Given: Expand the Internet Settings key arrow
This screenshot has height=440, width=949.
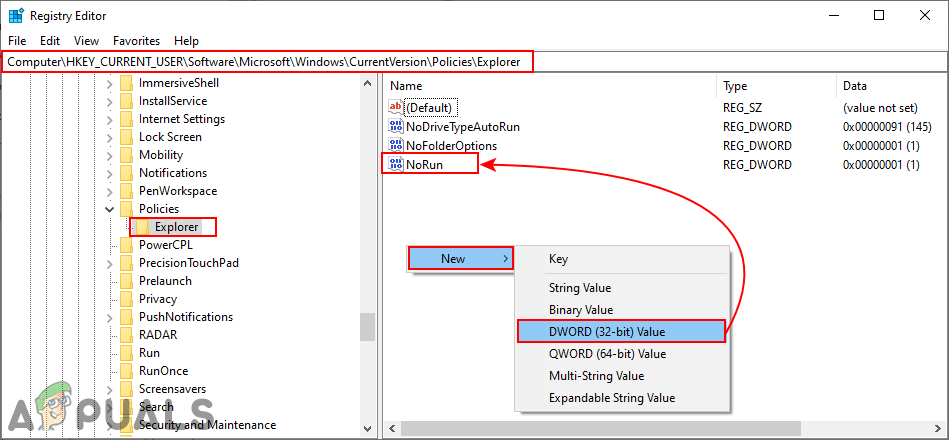Looking at the screenshot, I should pyautogui.click(x=109, y=119).
